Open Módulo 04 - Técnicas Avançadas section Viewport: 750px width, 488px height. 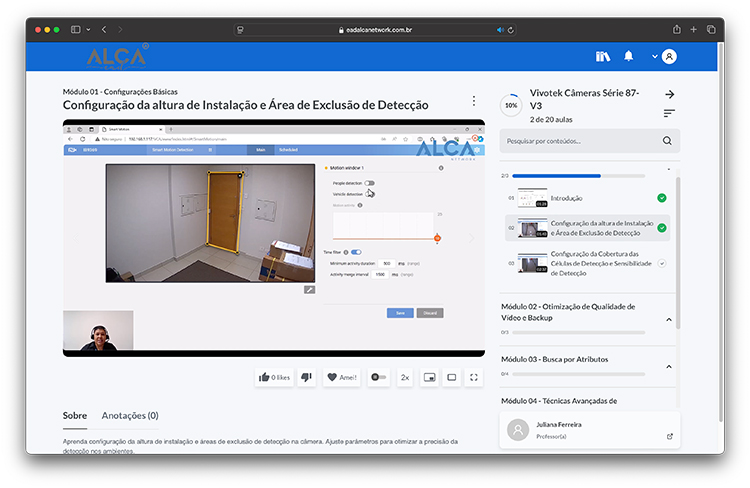[559, 401]
